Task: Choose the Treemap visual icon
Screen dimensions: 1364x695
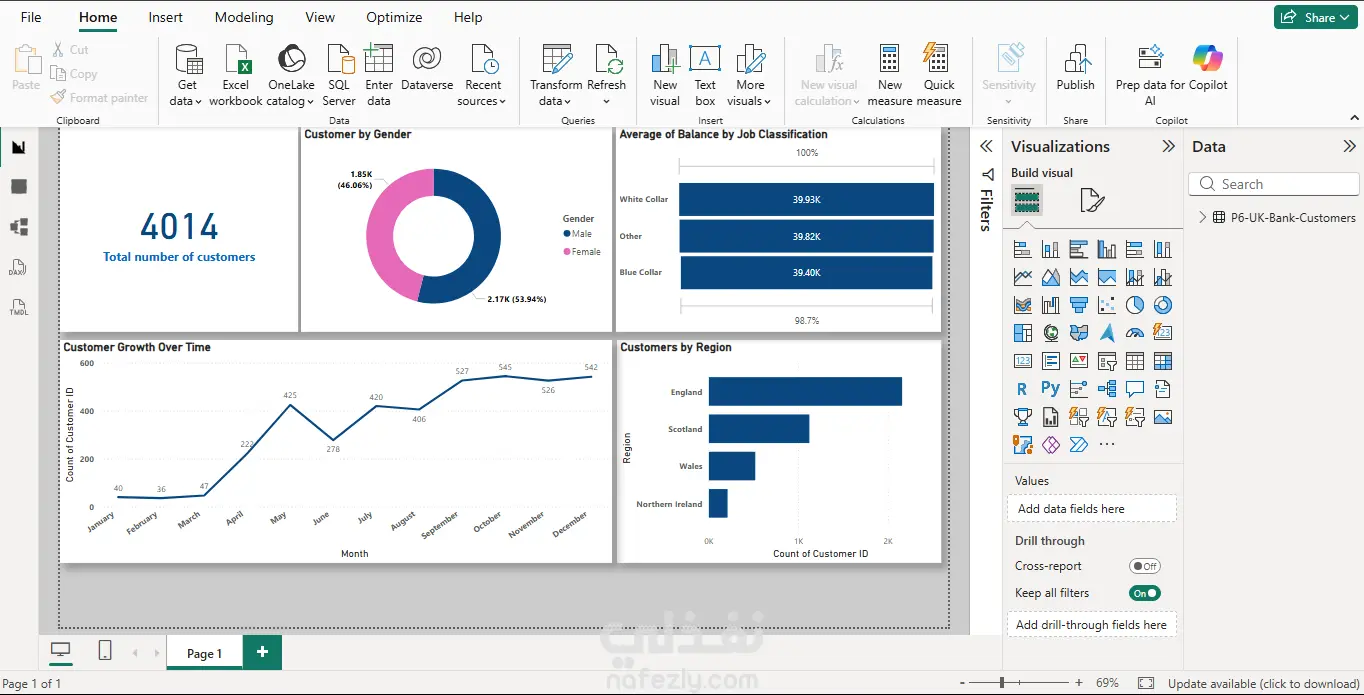Action: point(1022,333)
